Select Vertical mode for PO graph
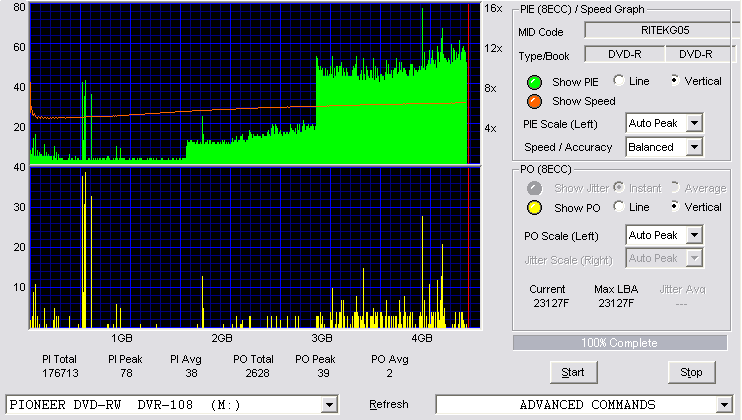Viewport: 742px width, 420px height. 674,206
